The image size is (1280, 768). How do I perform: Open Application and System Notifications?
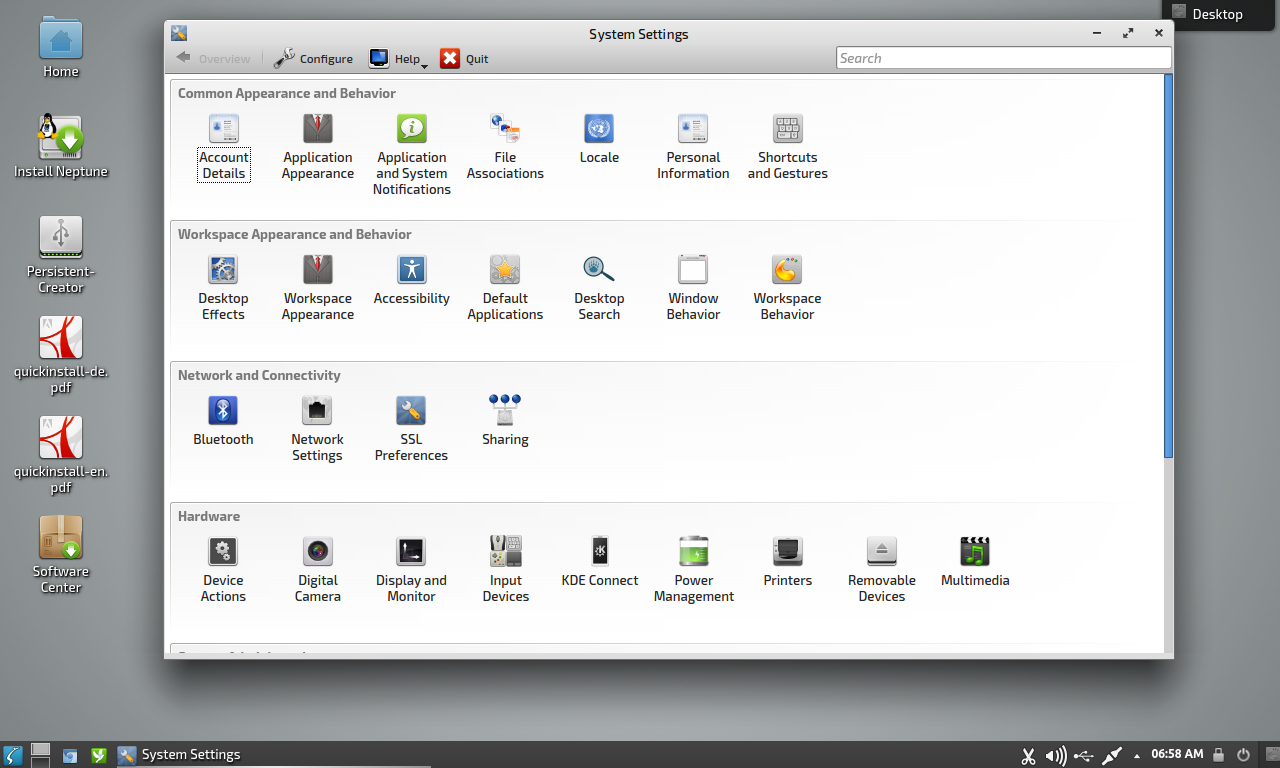point(411,155)
